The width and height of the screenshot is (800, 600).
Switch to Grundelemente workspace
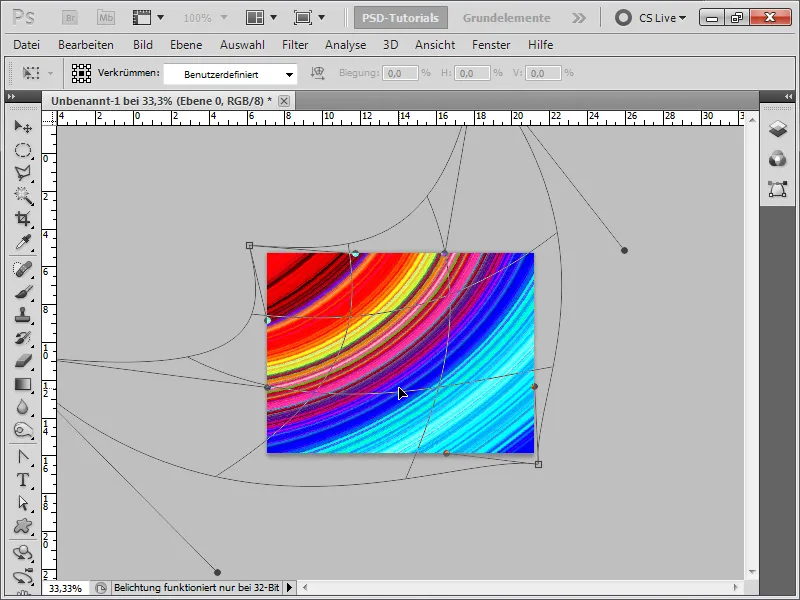(507, 18)
